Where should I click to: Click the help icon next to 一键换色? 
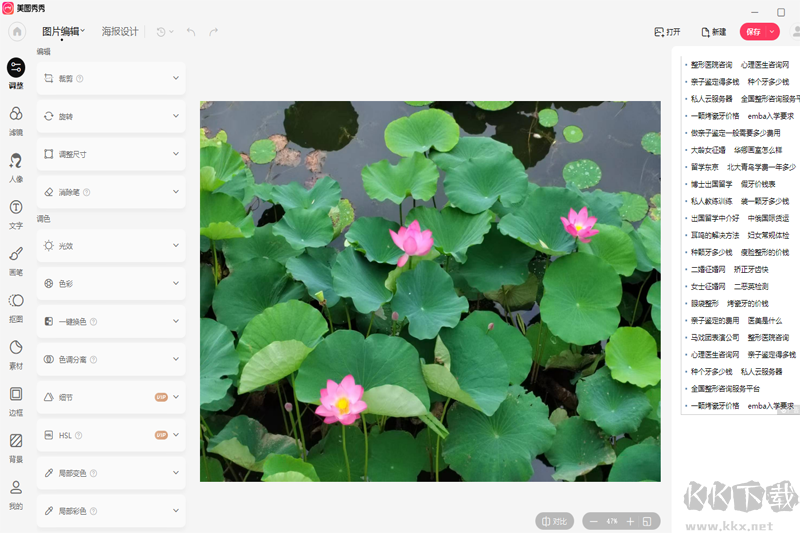click(x=93, y=322)
